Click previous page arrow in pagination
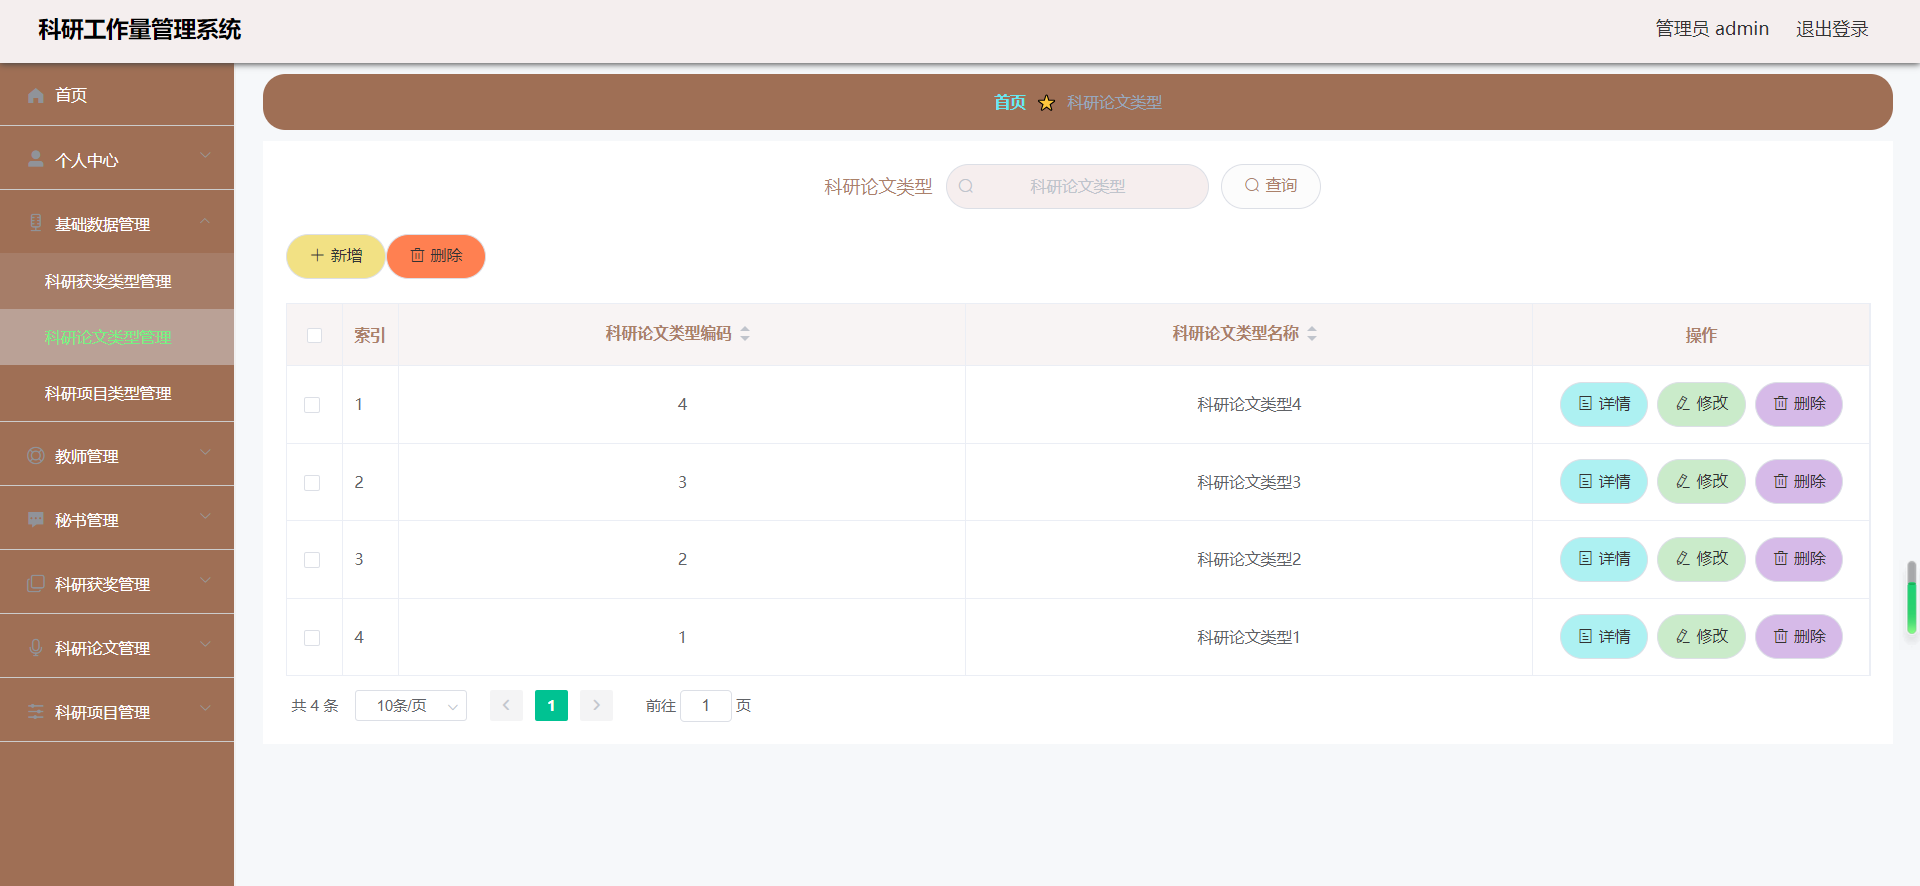 pyautogui.click(x=506, y=706)
